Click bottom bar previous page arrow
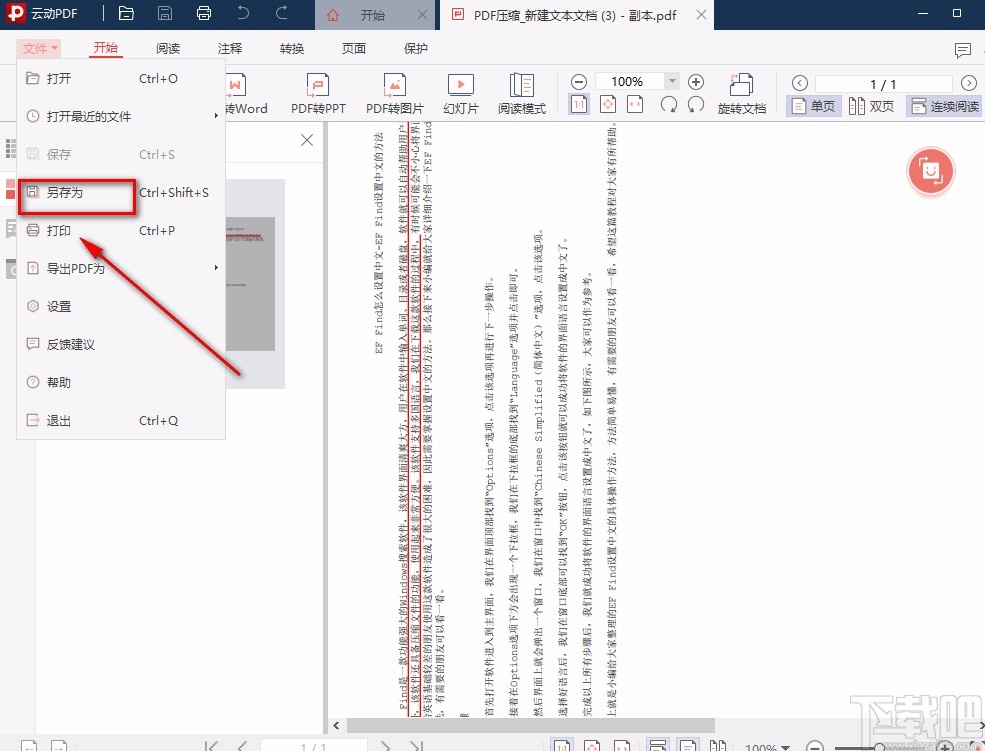Image resolution: width=985 pixels, height=751 pixels. coord(242,745)
